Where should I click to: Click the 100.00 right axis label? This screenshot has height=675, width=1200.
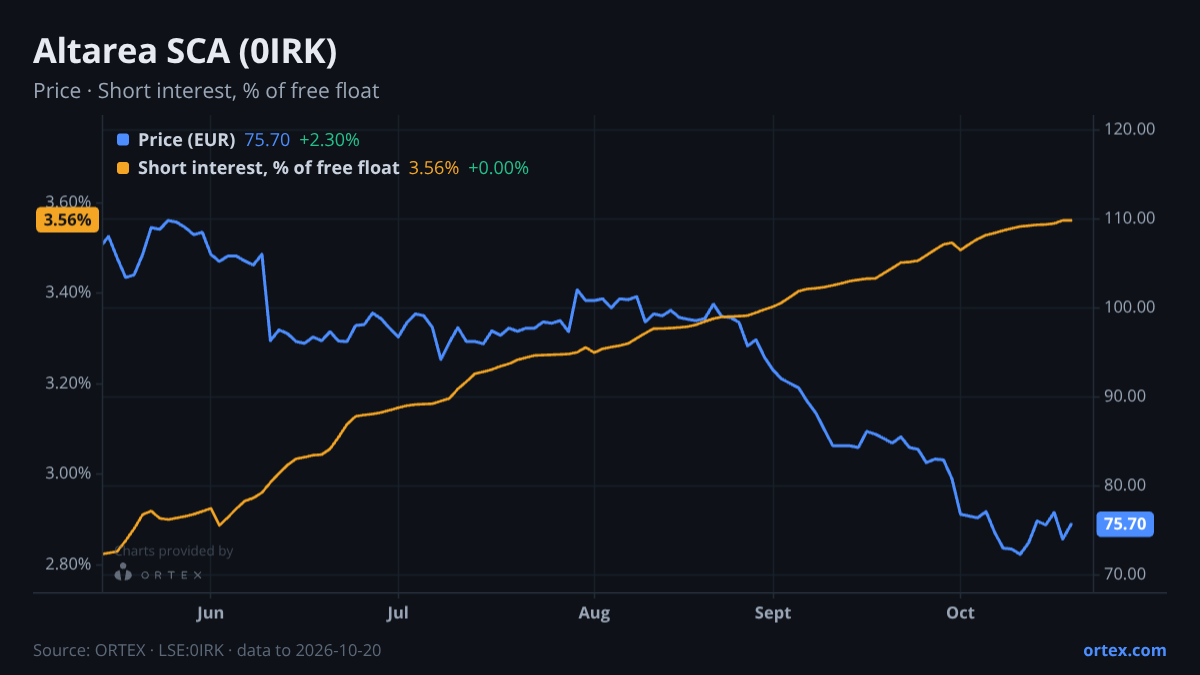click(x=1130, y=307)
